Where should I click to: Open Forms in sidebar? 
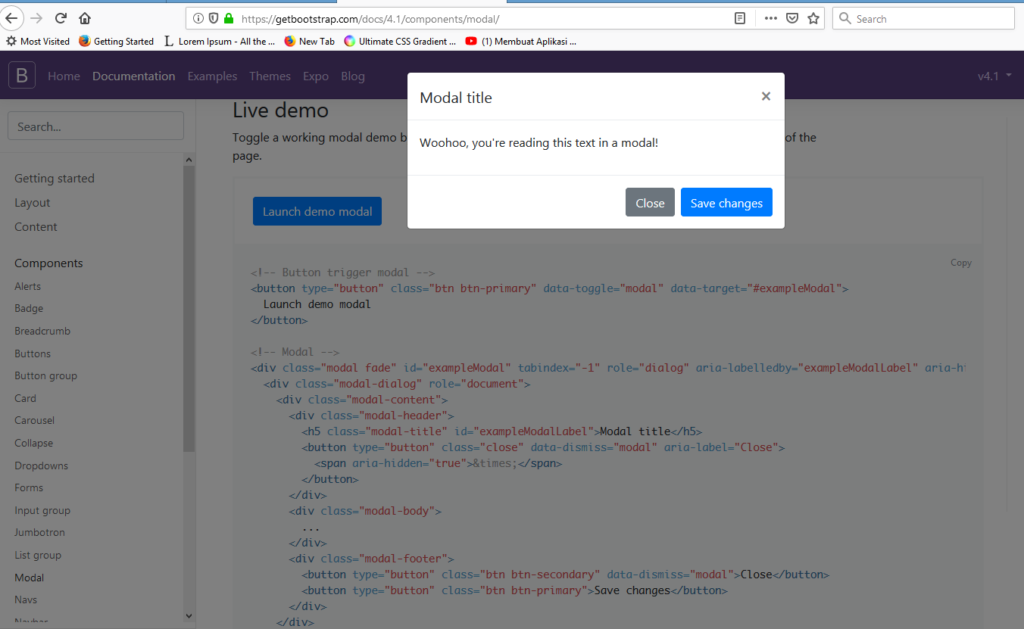(29, 487)
